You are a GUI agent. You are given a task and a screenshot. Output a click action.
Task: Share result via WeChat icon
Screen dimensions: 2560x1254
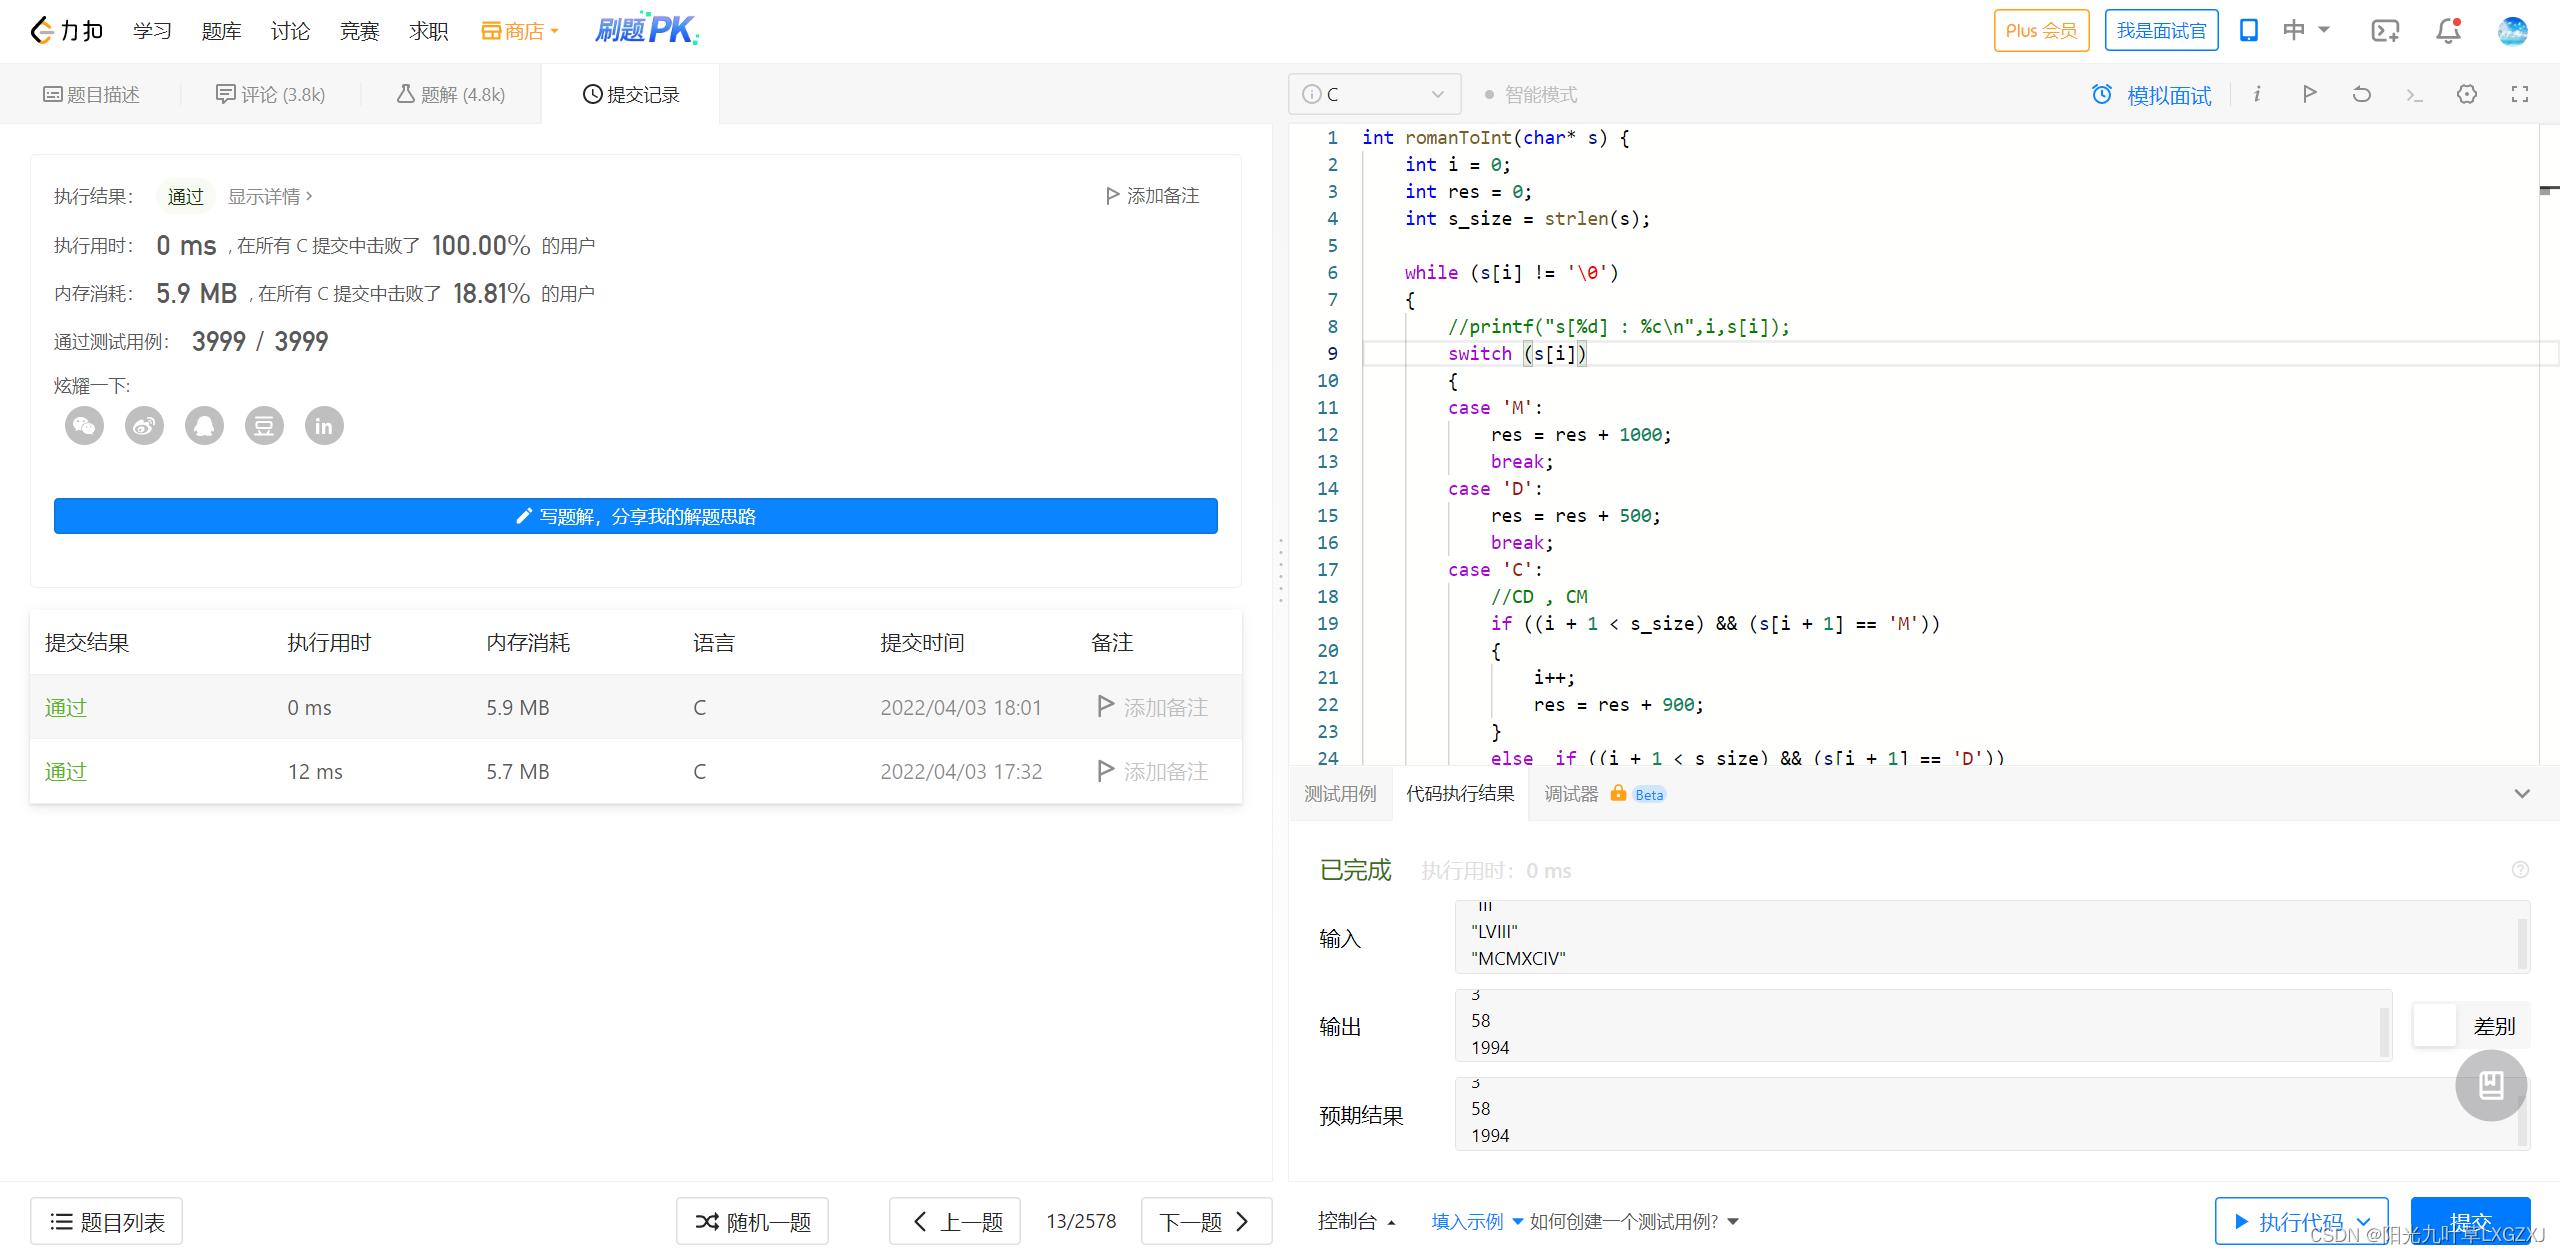click(x=84, y=426)
